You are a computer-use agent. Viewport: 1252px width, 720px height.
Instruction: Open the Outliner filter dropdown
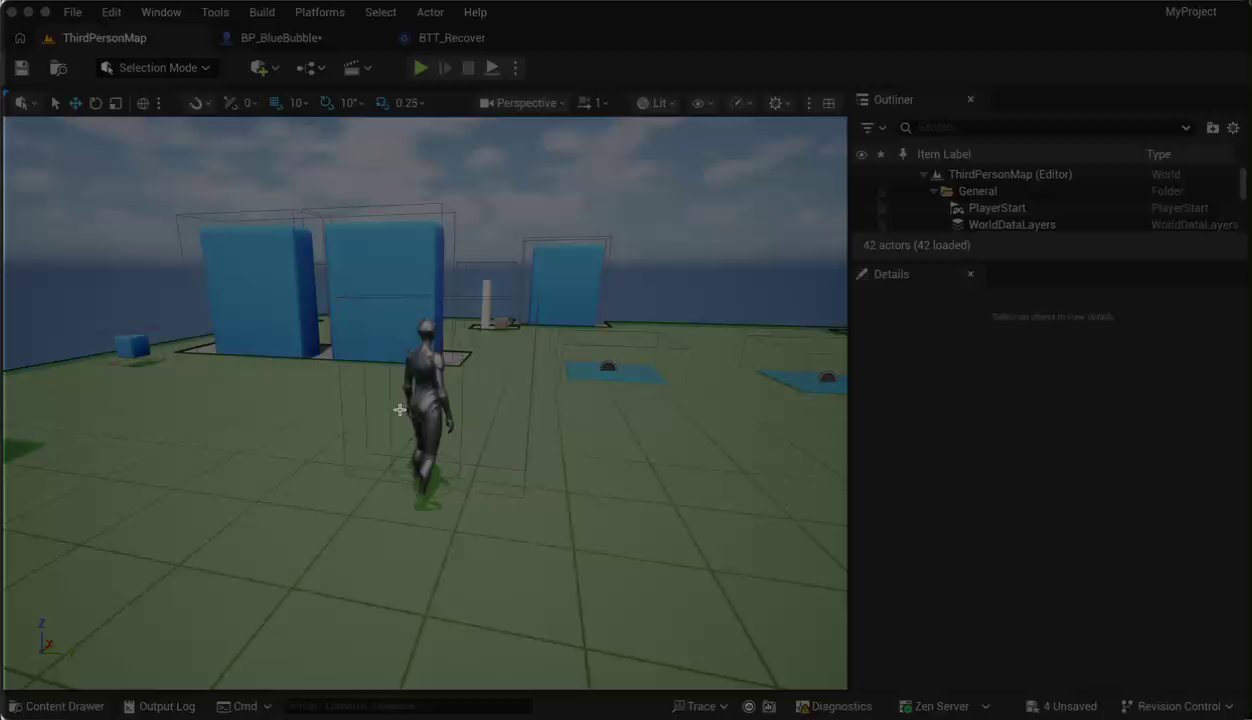click(873, 128)
